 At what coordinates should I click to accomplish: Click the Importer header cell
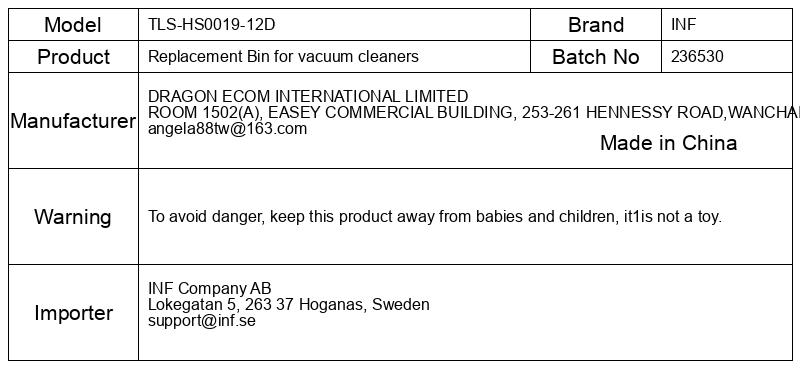click(x=73, y=313)
